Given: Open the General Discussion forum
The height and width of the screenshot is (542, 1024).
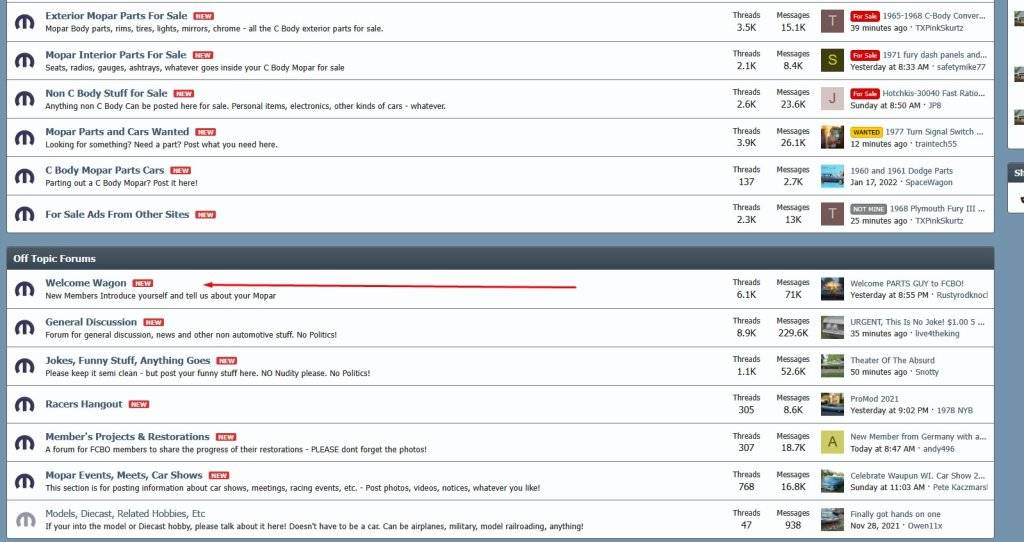Looking at the screenshot, I should click(x=91, y=322).
